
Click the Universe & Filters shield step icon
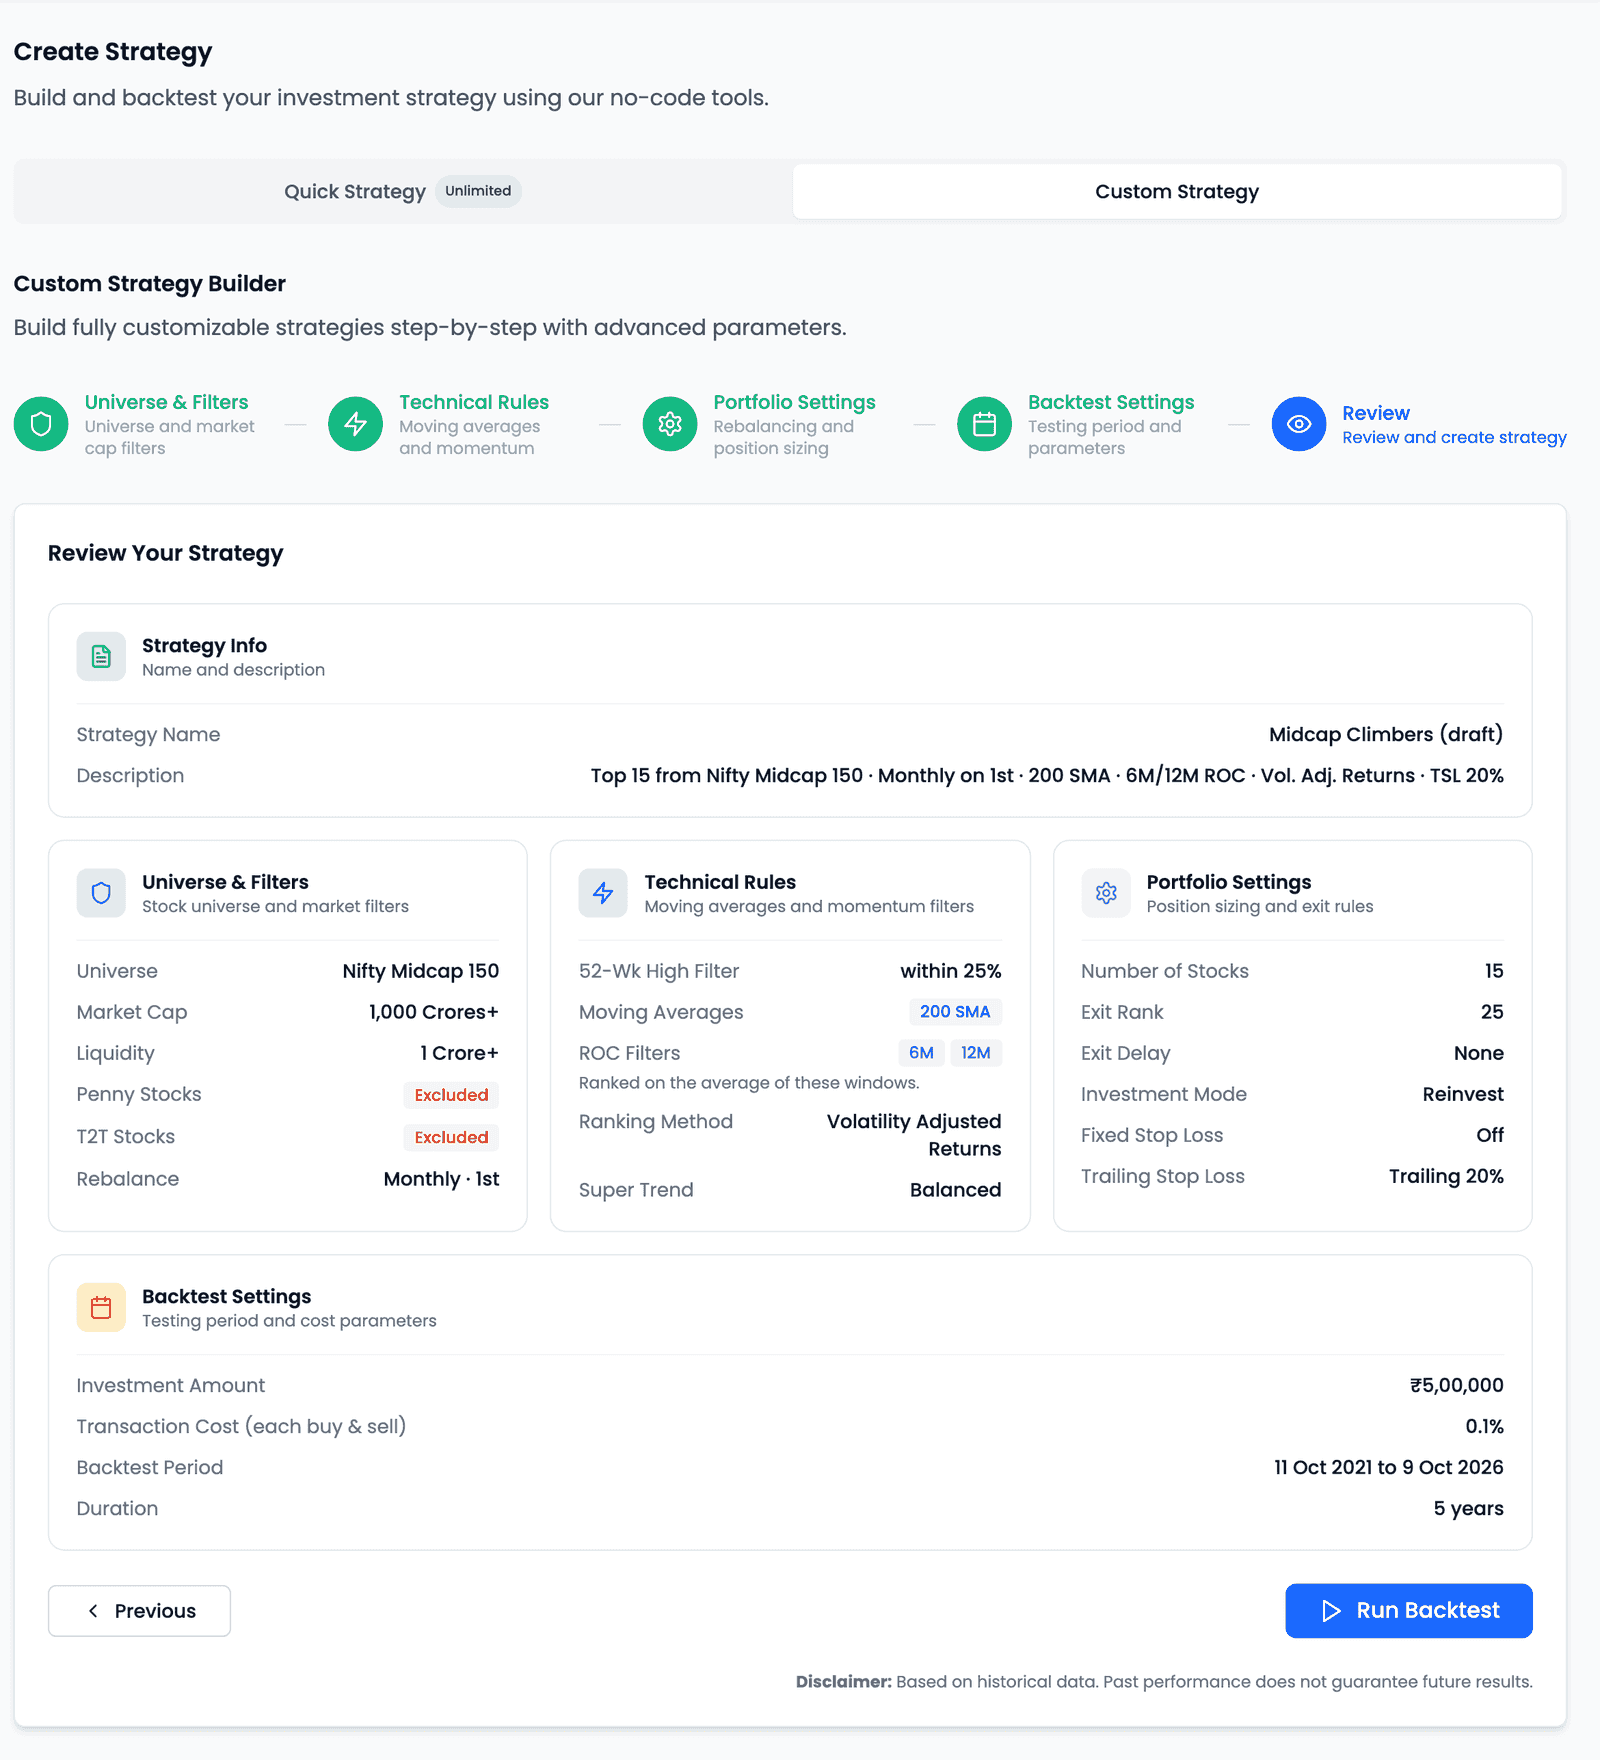[41, 424]
